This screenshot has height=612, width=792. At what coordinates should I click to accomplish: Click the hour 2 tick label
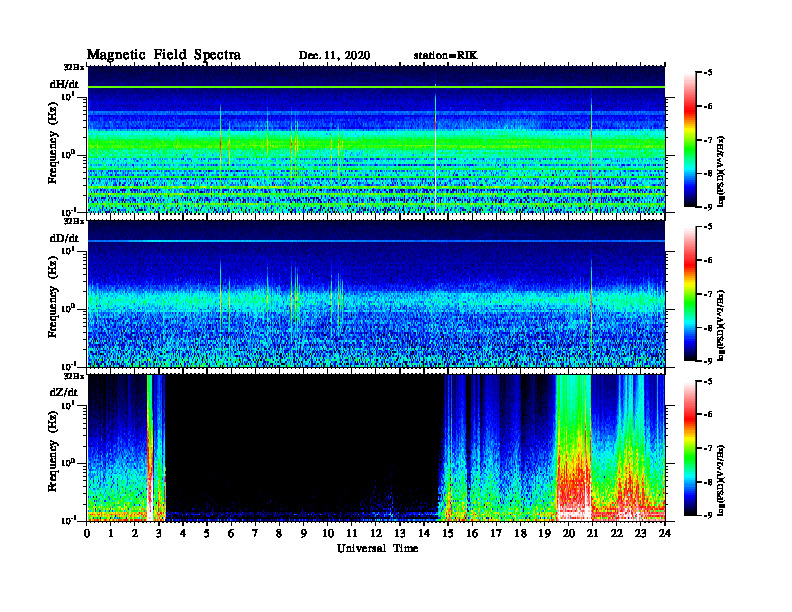(135, 533)
